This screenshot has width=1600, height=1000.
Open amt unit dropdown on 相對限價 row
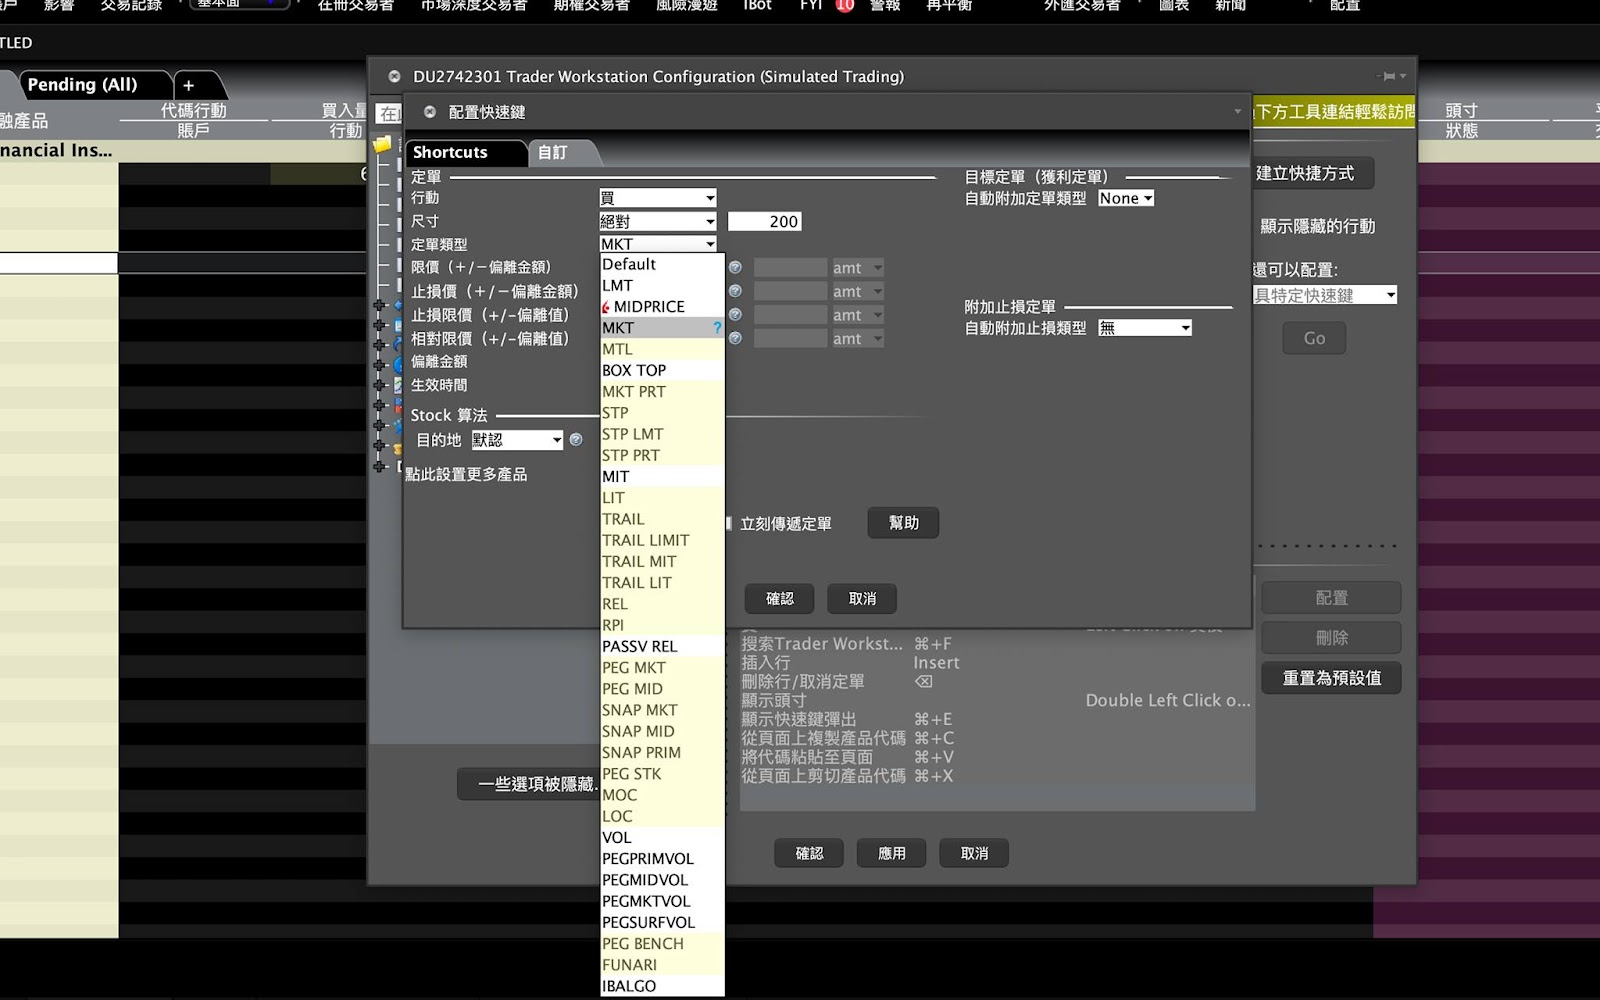click(x=857, y=339)
